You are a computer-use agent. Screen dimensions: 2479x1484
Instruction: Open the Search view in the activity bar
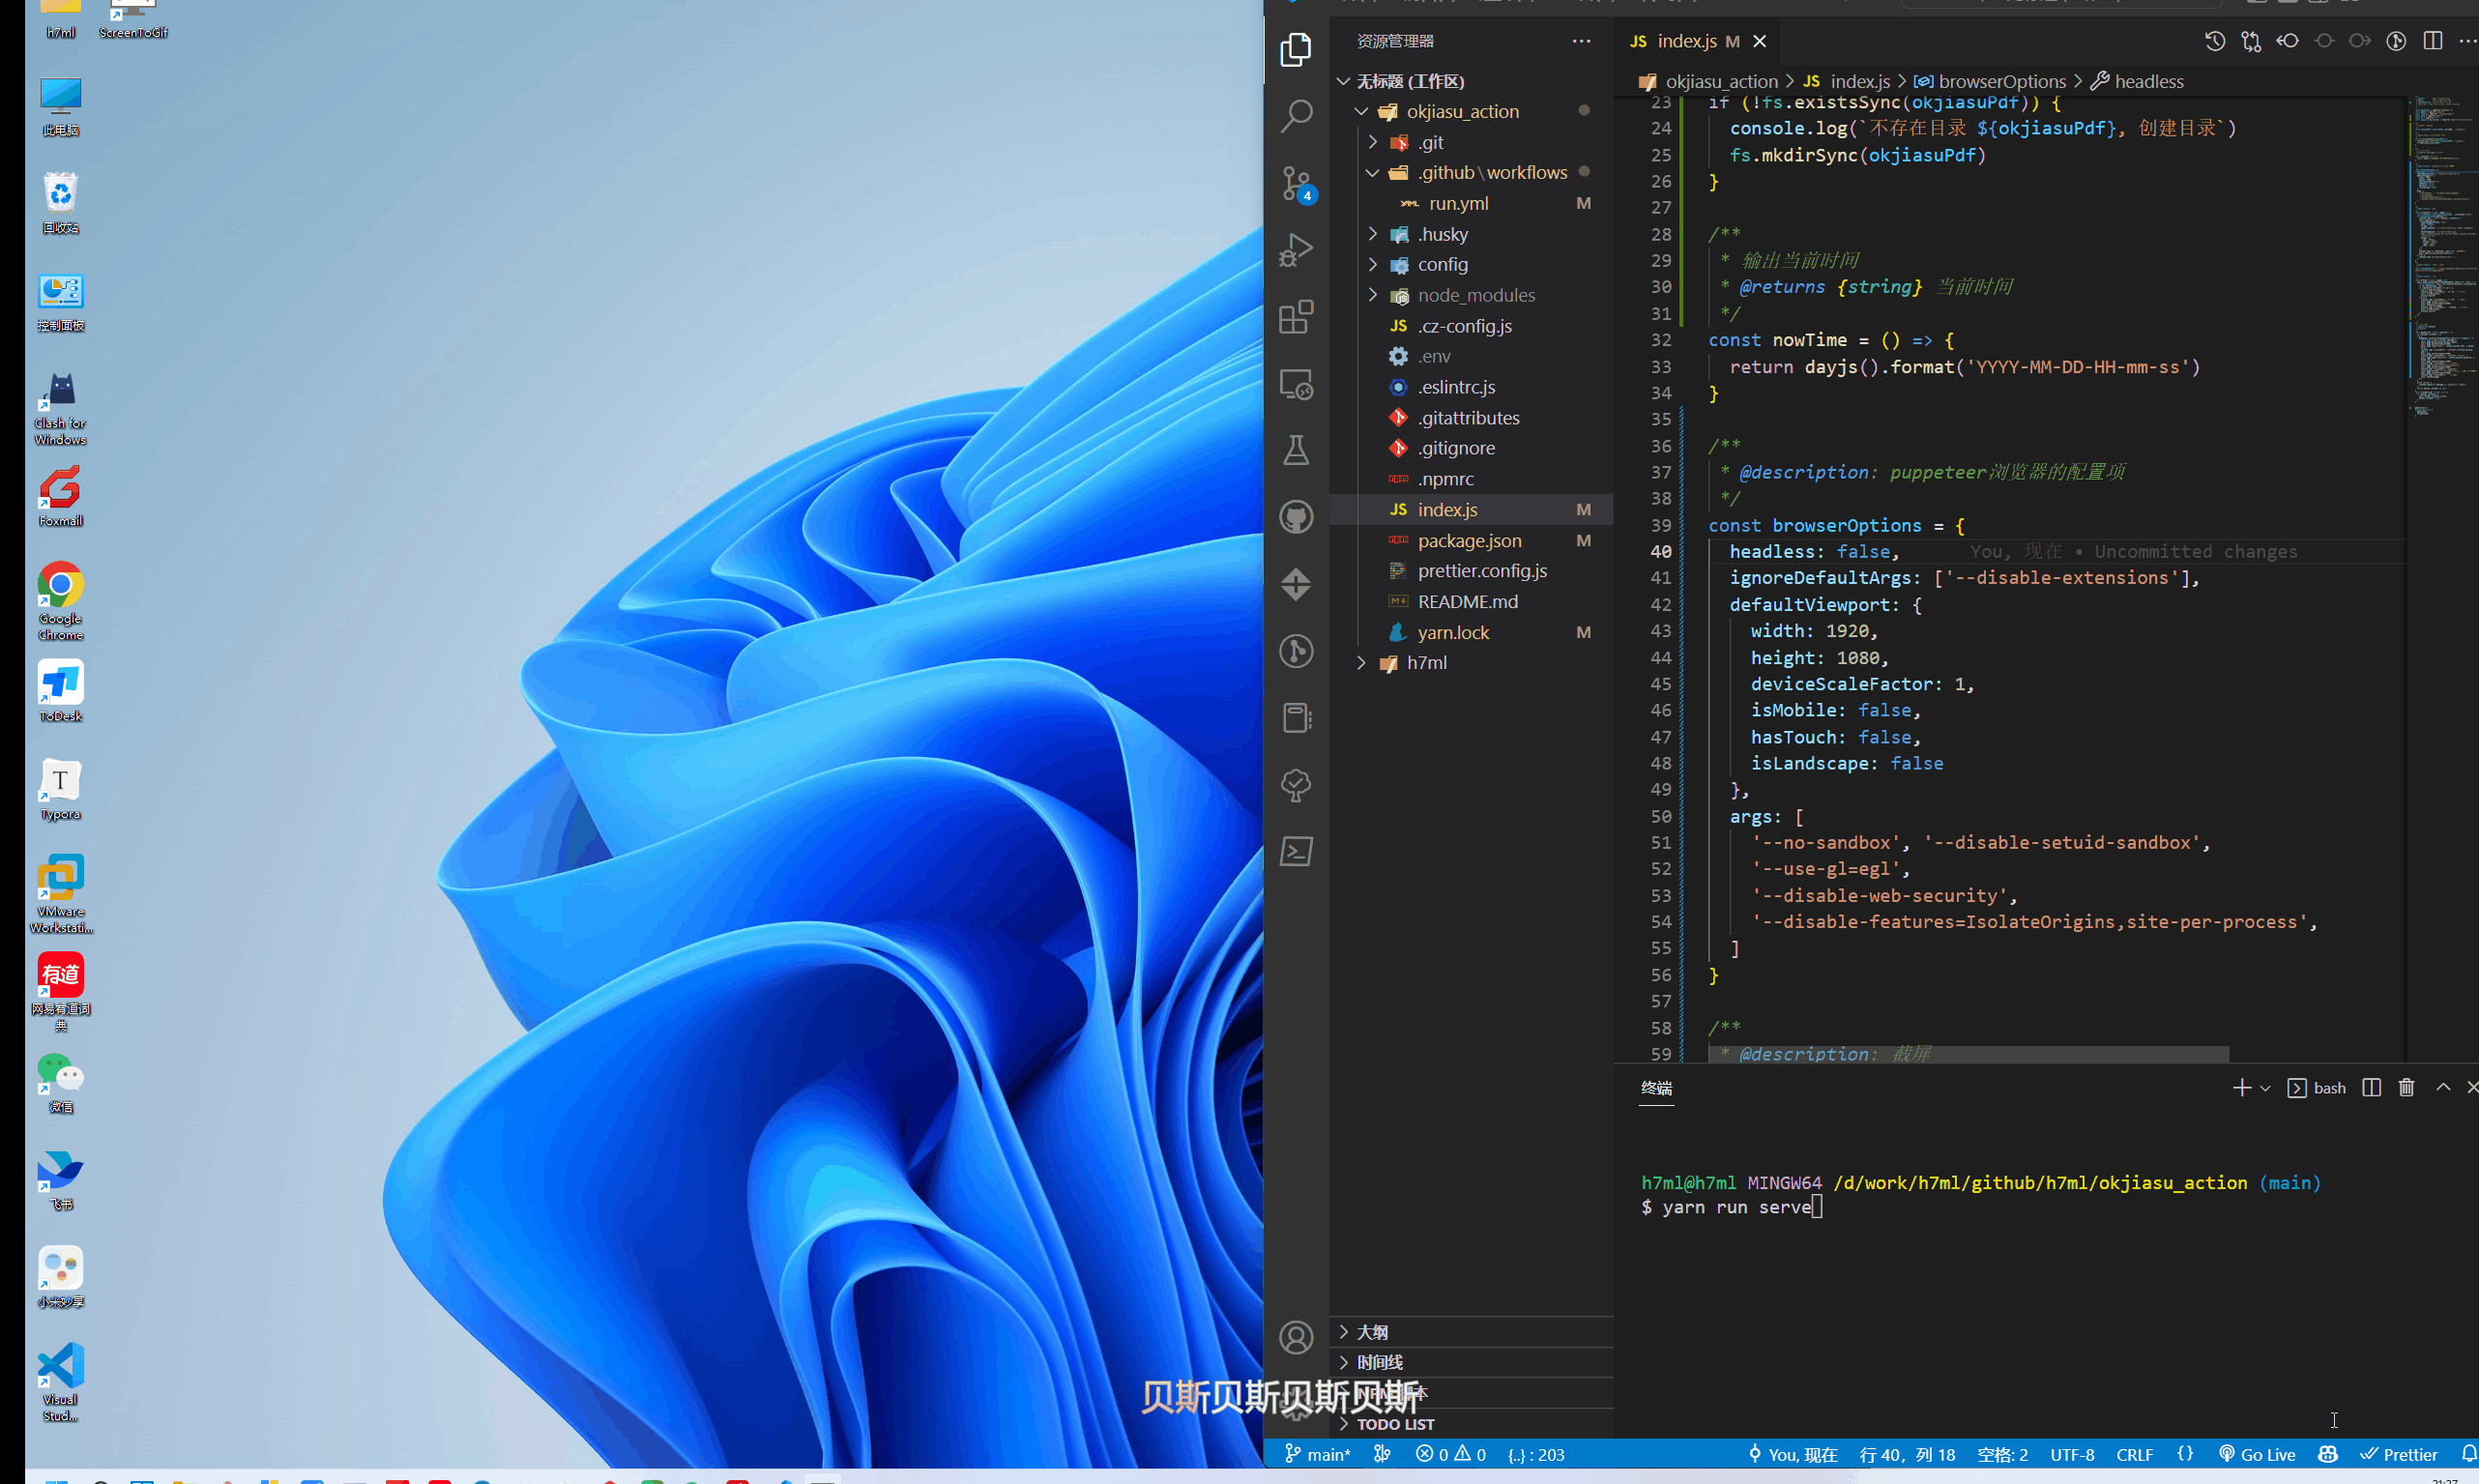(x=1296, y=116)
